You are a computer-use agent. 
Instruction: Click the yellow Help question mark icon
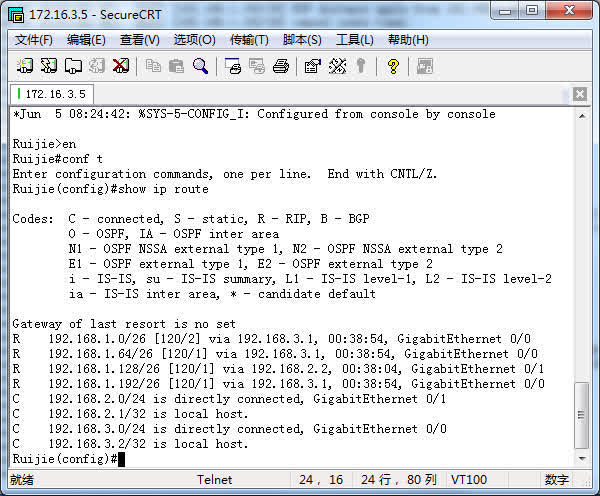pyautogui.click(x=393, y=66)
